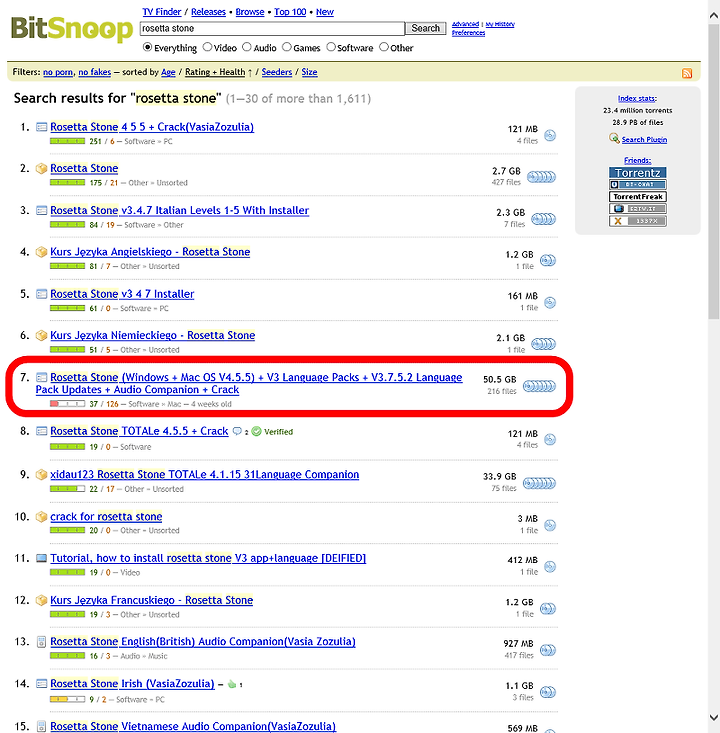Click disc icon for TOTALe 4.5.5 + Crack
Screen dimensions: 720x733
click(550, 439)
